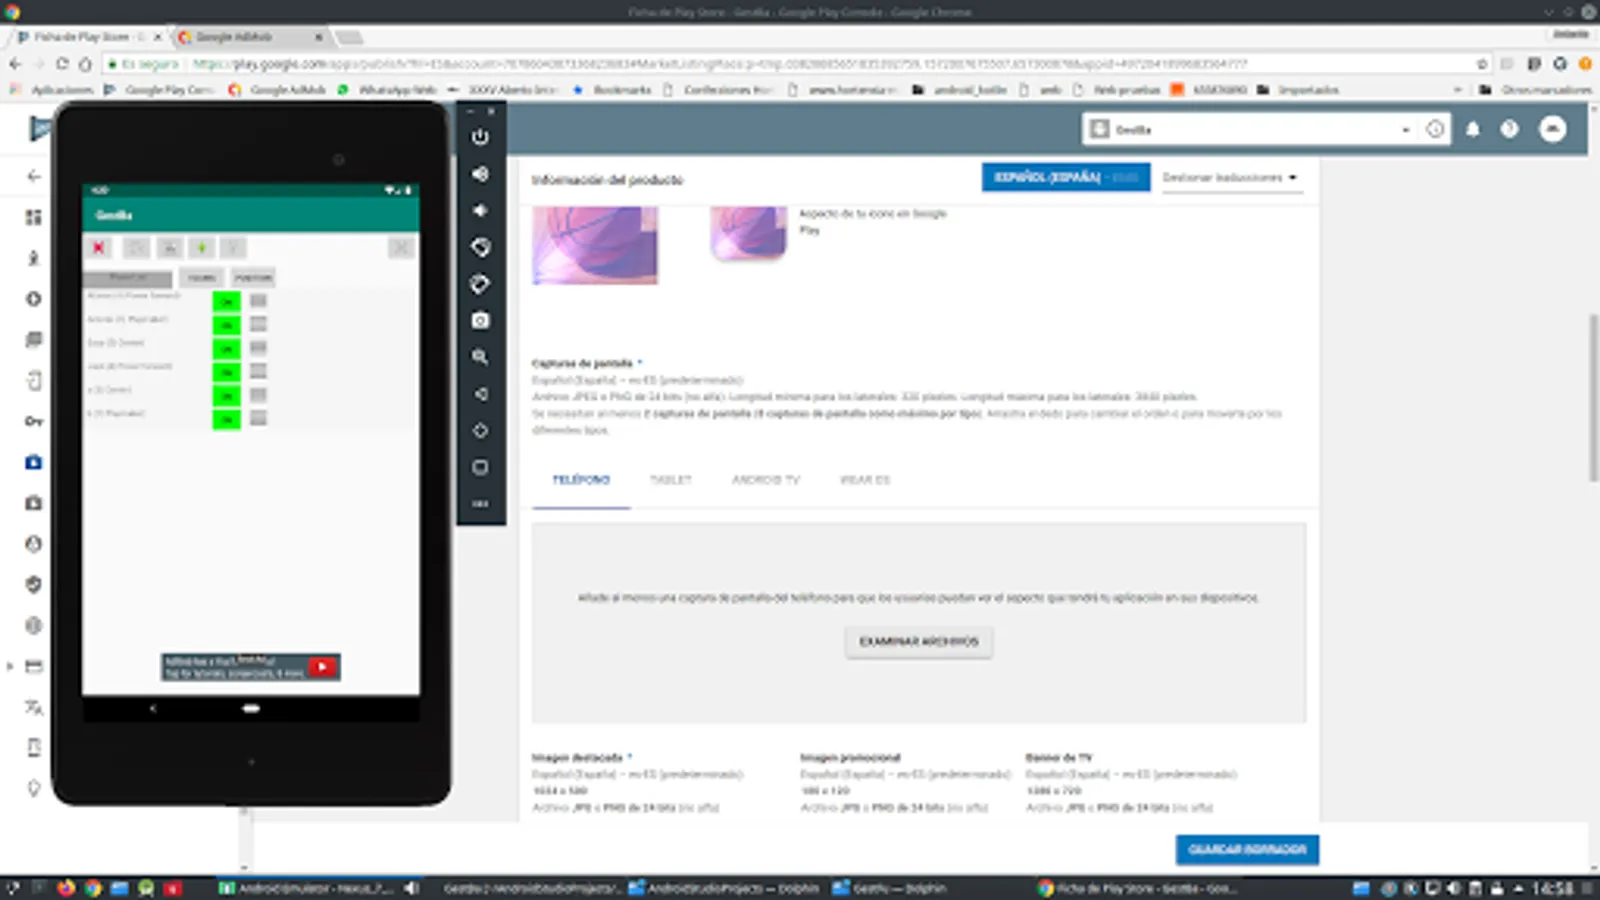Open the dashboard grid icon in Play Console sidebar
The height and width of the screenshot is (900, 1600).
point(34,217)
